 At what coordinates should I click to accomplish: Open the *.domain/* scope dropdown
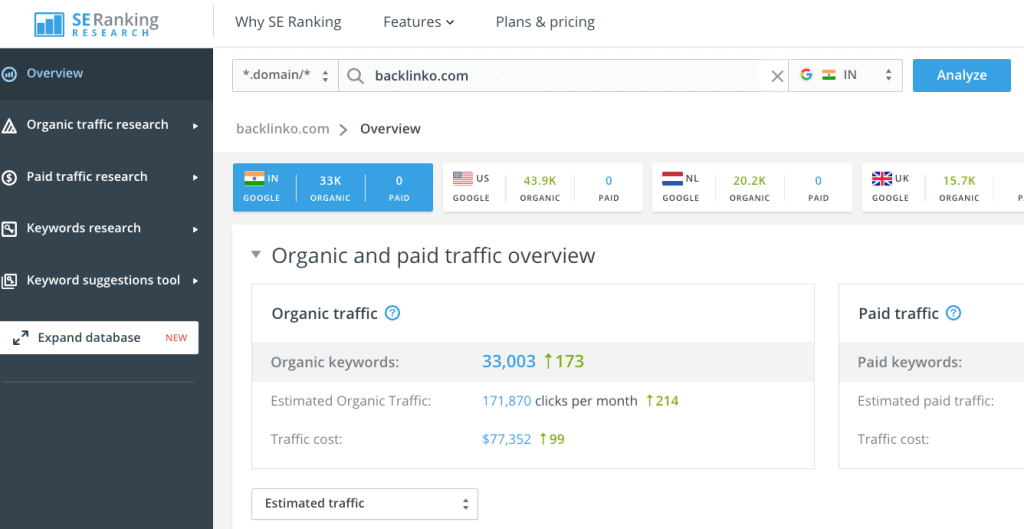pyautogui.click(x=285, y=76)
